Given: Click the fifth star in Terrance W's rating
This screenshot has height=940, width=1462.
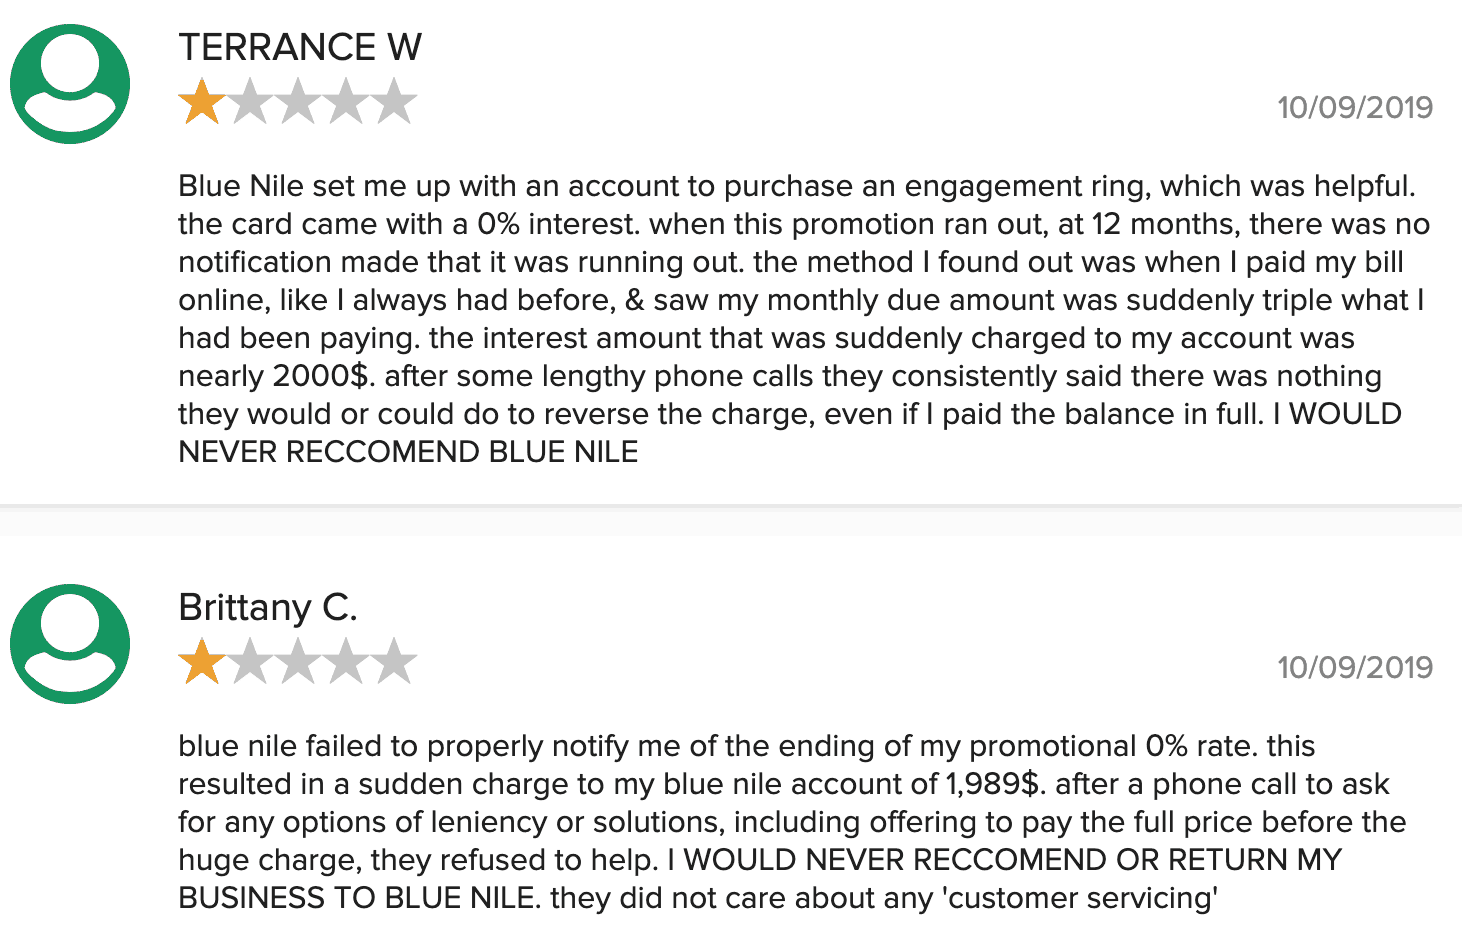Looking at the screenshot, I should (x=394, y=102).
